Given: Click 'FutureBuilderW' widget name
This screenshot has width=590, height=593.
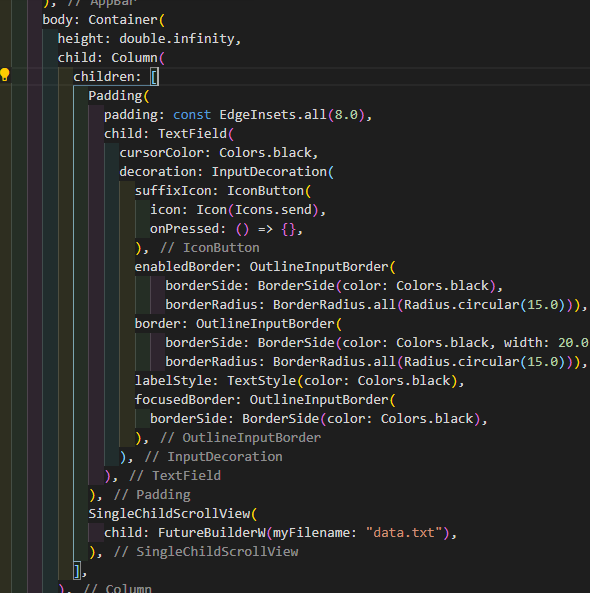Looking at the screenshot, I should (212, 532).
